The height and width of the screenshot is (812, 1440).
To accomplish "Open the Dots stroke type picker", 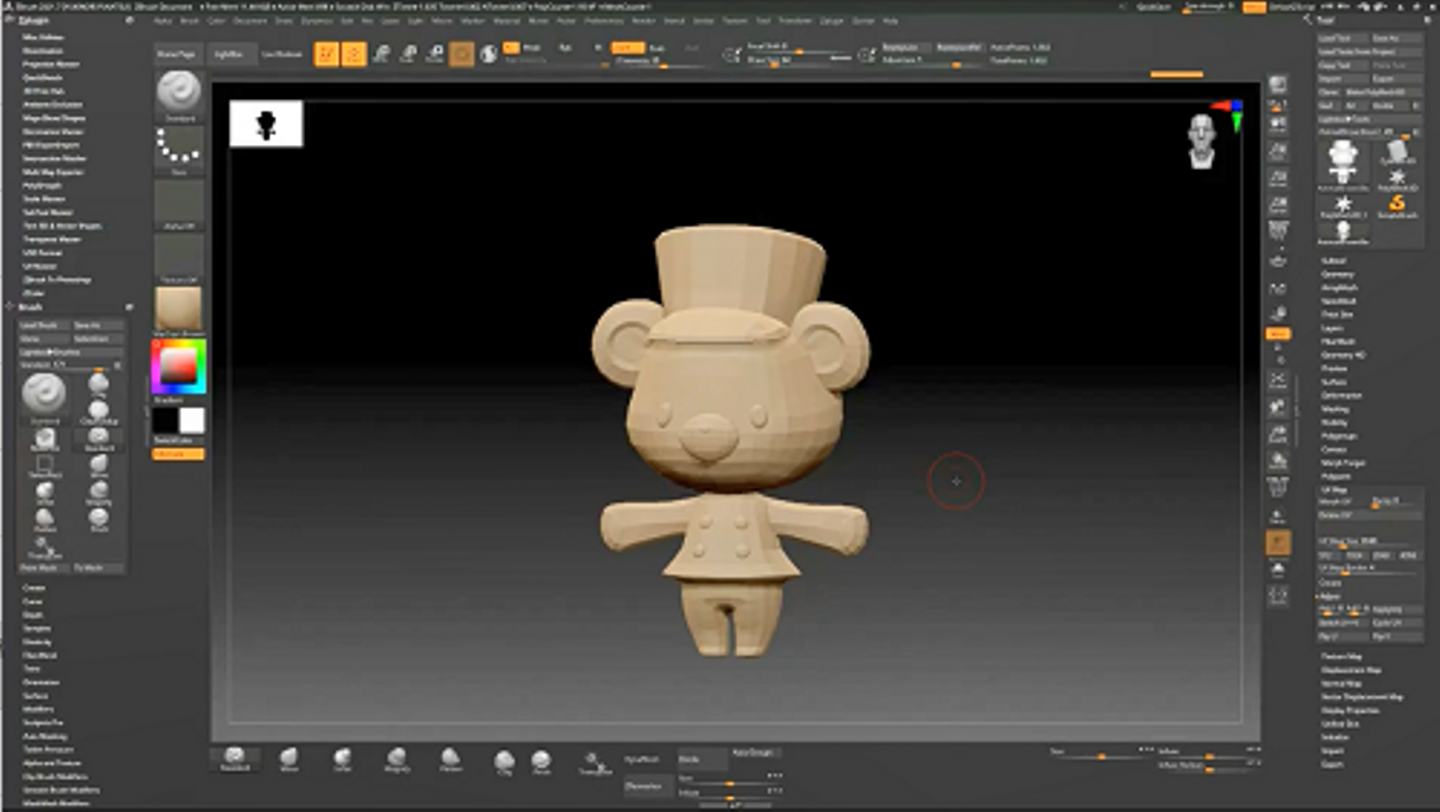I will [x=179, y=149].
